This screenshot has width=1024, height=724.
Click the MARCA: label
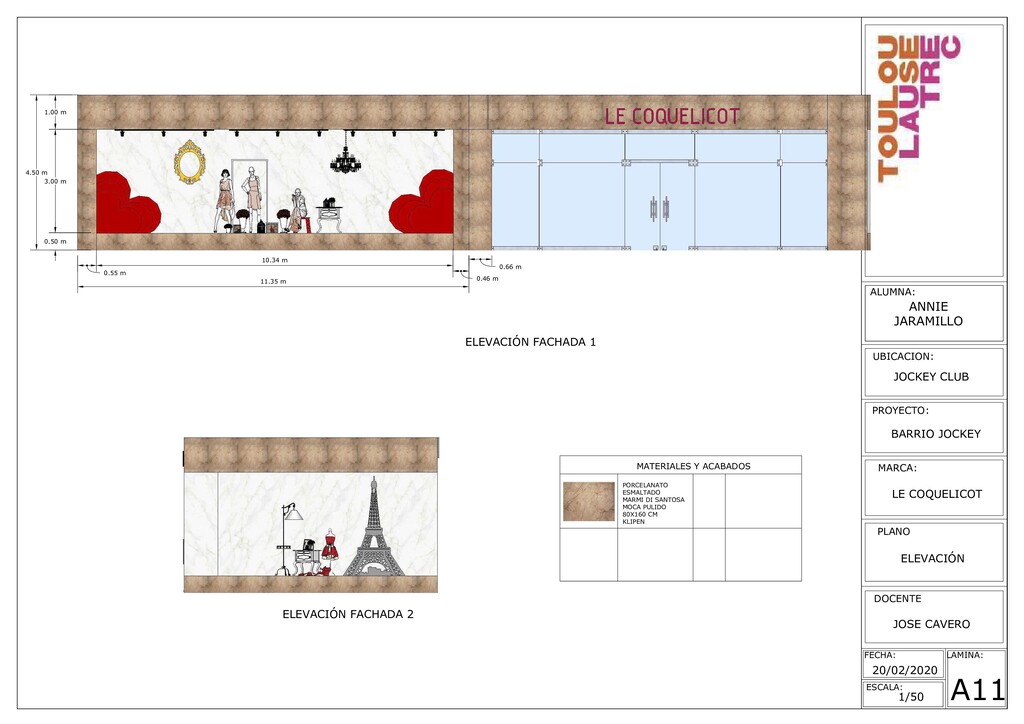(x=897, y=468)
